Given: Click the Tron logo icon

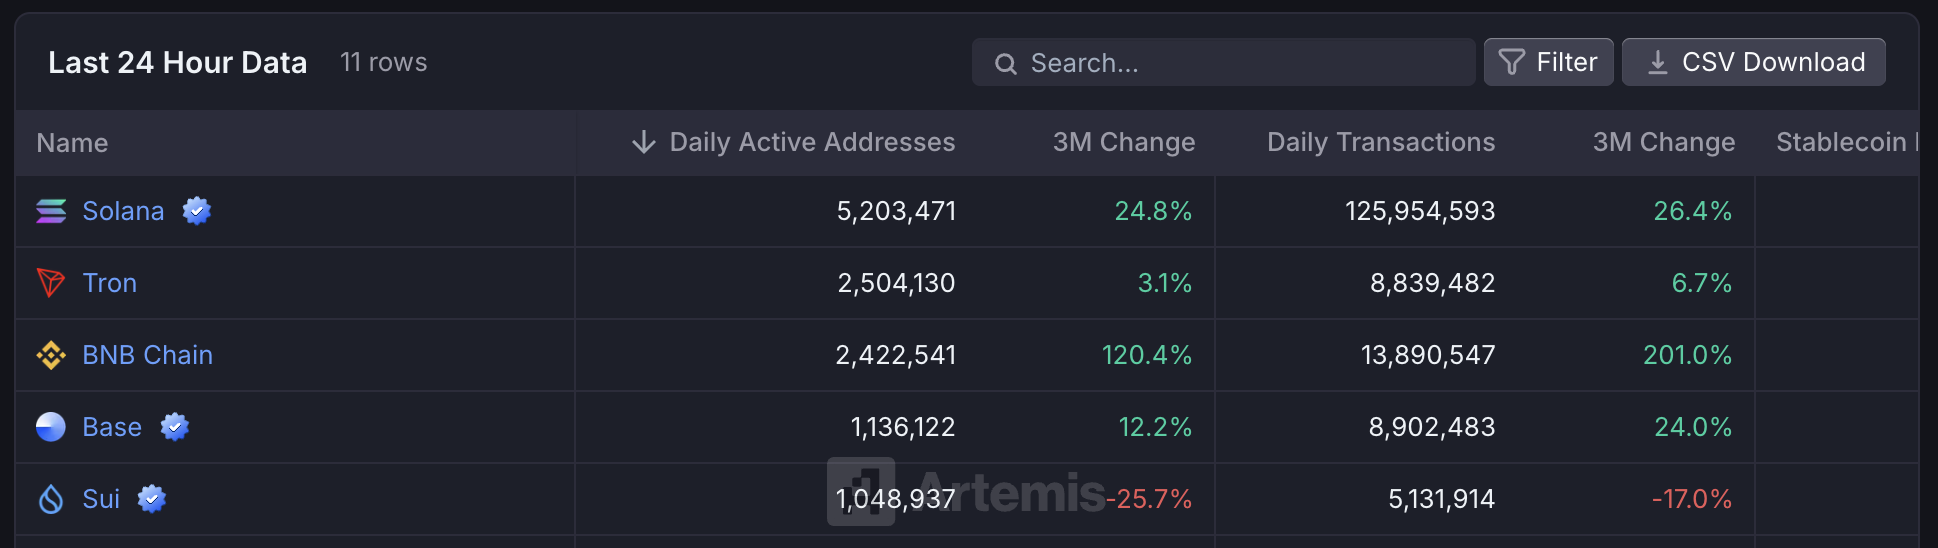Looking at the screenshot, I should tap(51, 283).
